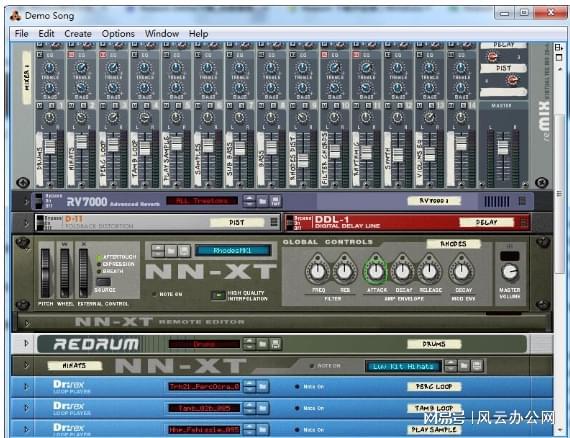Open the Edit menu
This screenshot has height=438, width=570.
coord(46,34)
